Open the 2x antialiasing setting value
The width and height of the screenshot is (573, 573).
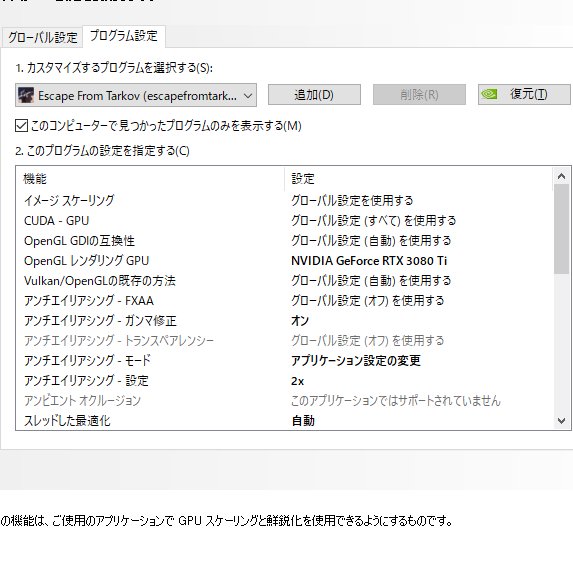297,381
